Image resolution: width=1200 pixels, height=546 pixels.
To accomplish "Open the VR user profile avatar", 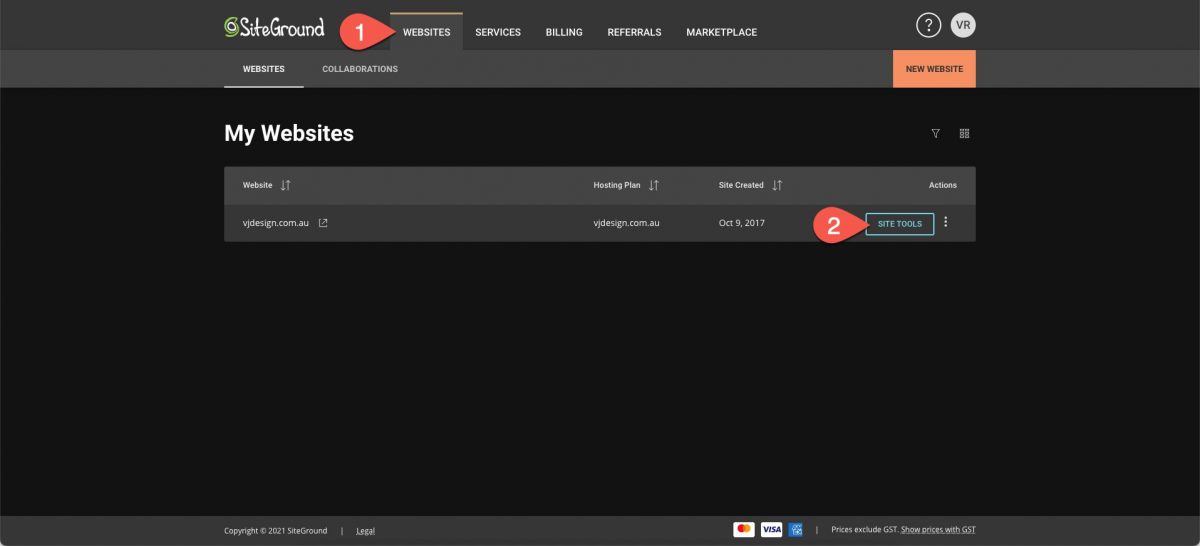I will pos(962,26).
